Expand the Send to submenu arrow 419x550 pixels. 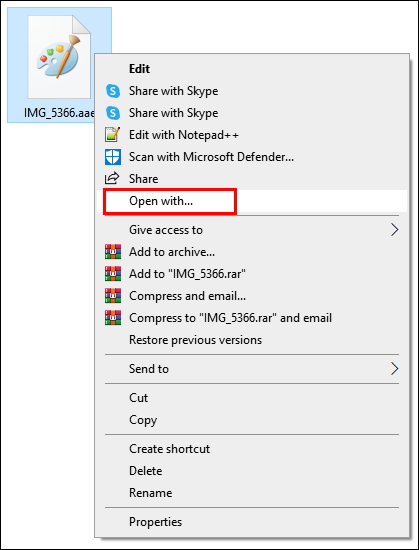point(395,369)
